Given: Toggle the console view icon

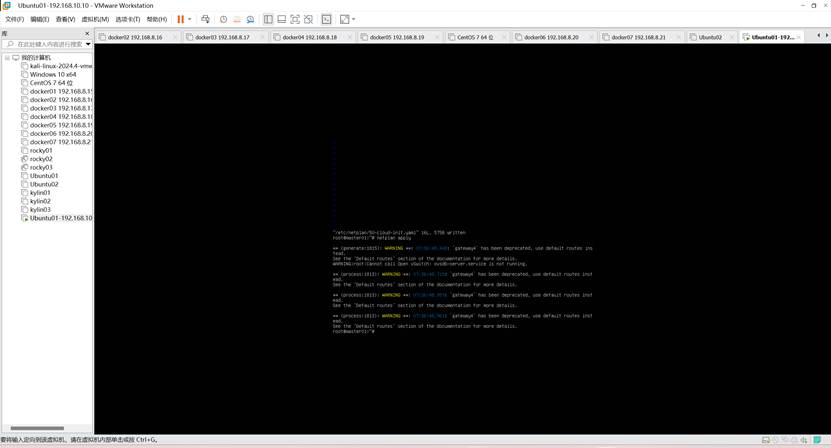Looking at the screenshot, I should click(x=326, y=19).
